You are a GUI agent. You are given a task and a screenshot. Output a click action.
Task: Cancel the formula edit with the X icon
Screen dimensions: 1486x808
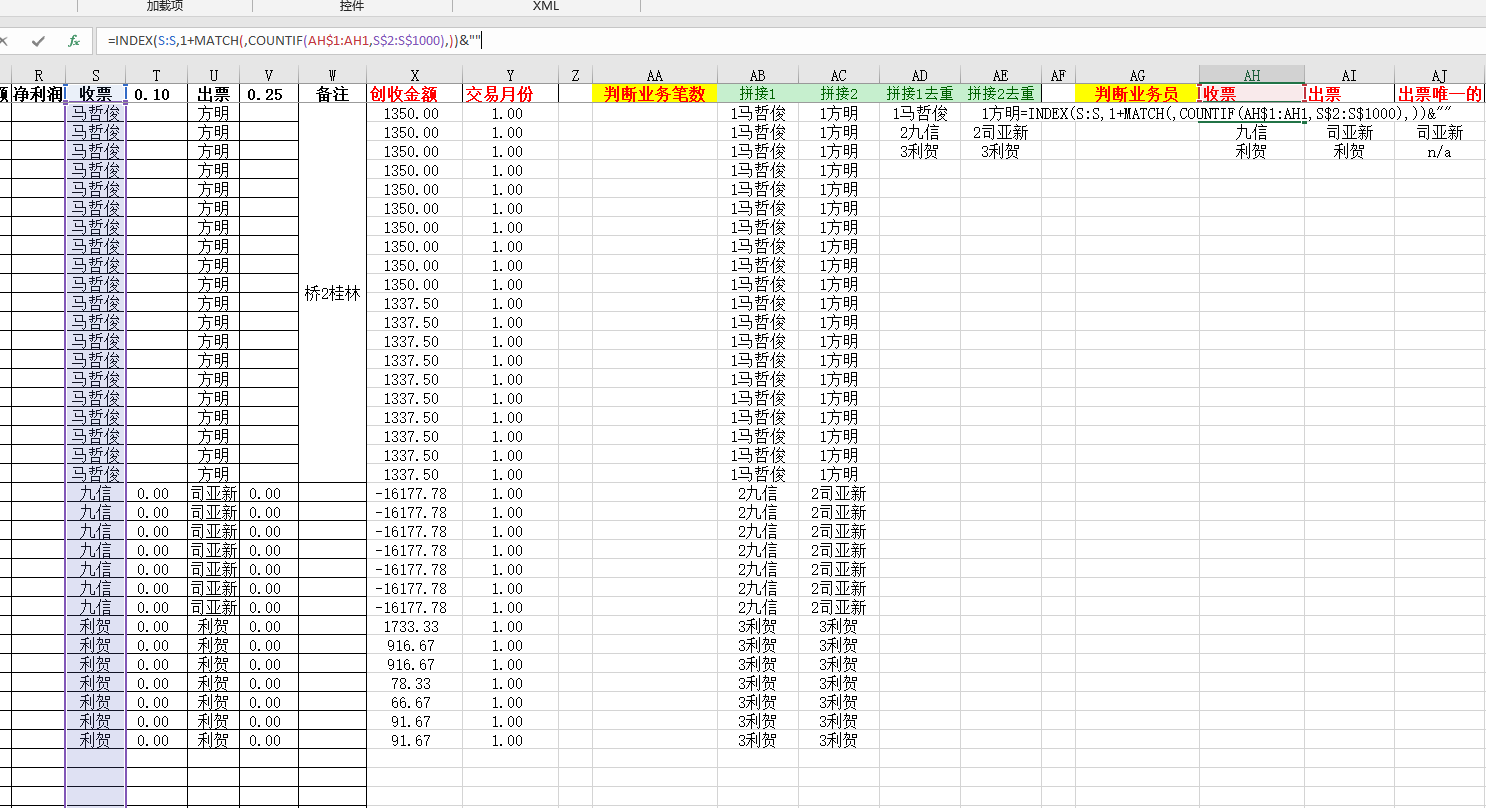point(3,41)
